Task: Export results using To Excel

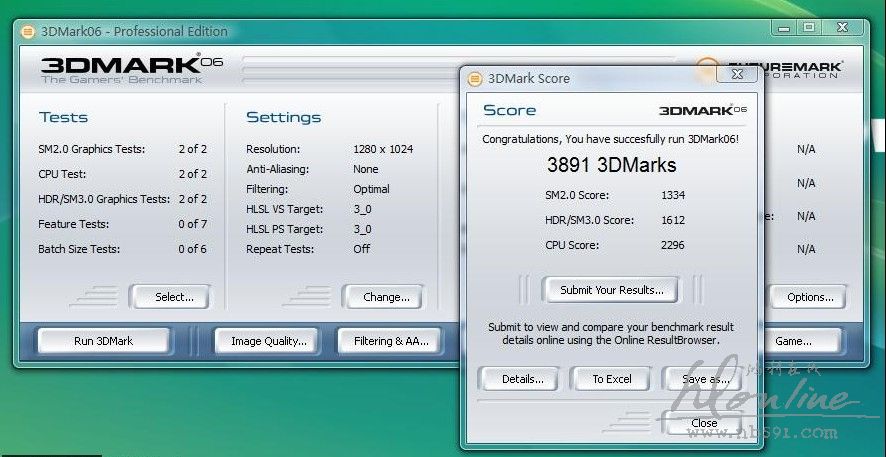Action: [611, 379]
